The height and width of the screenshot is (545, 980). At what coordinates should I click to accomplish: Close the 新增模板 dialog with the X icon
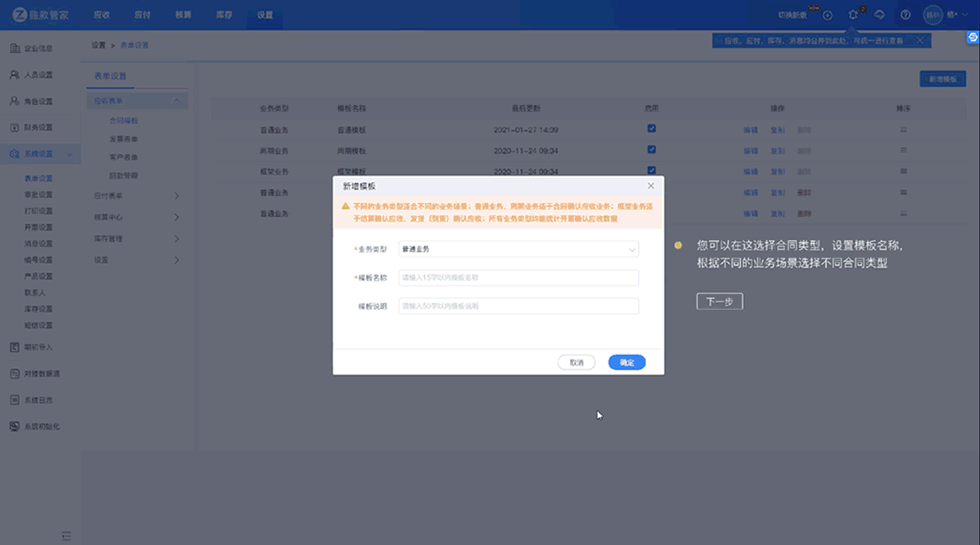click(651, 186)
